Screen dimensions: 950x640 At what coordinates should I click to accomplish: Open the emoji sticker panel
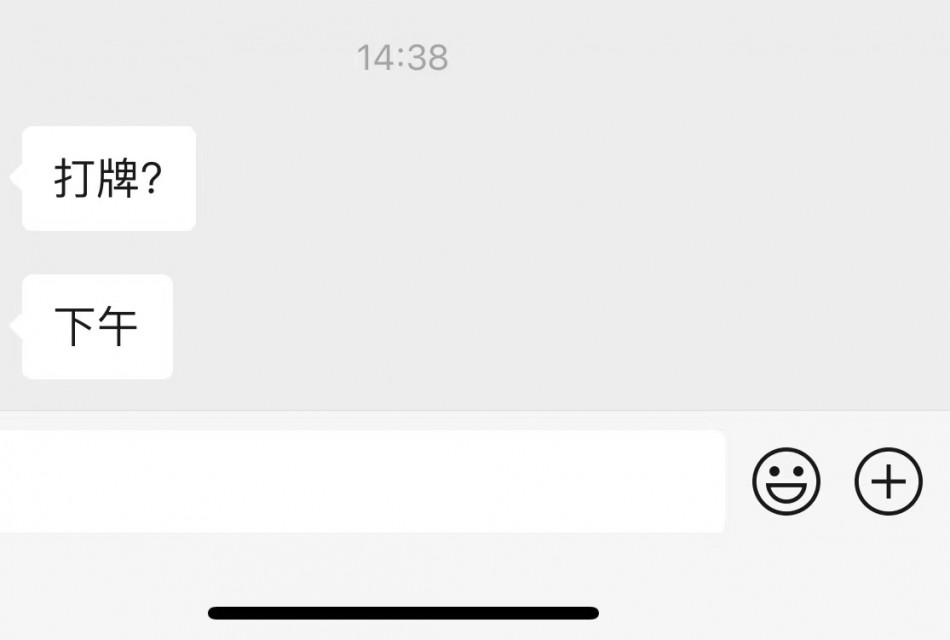coord(786,481)
